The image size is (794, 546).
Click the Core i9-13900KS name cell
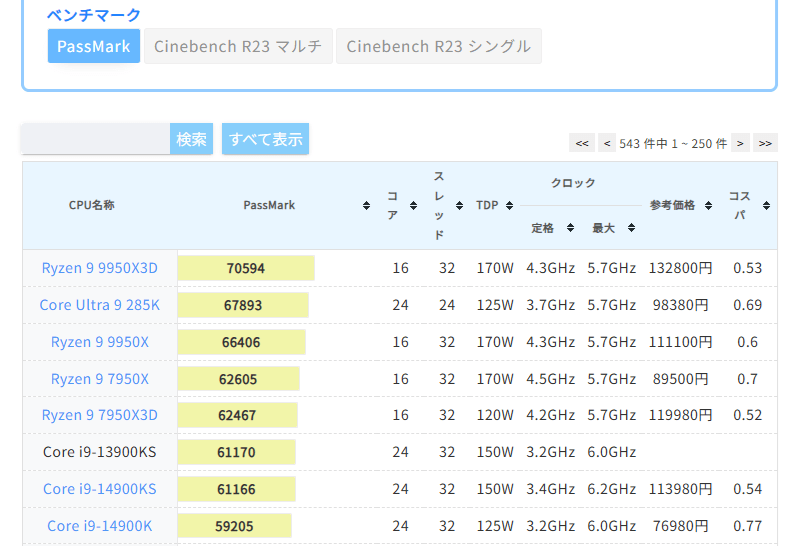click(100, 452)
